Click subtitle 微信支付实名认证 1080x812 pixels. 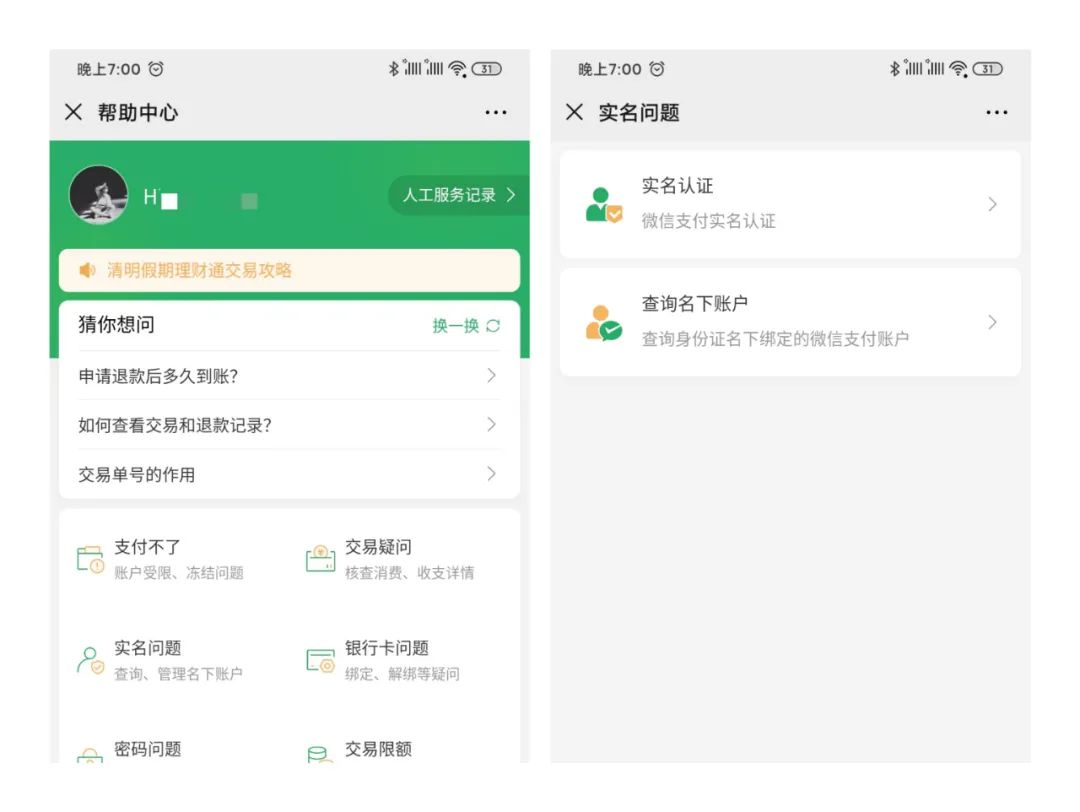coord(708,221)
